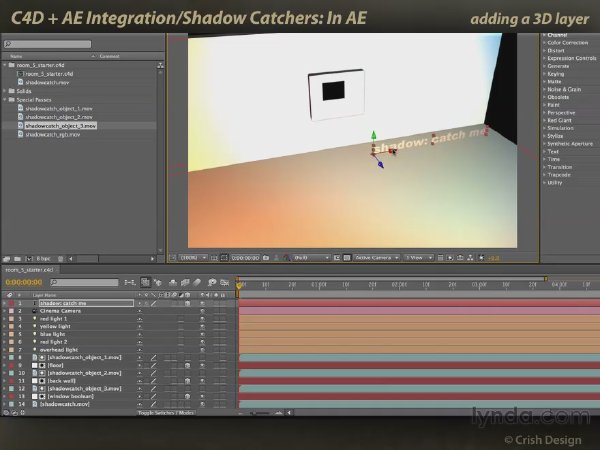Hide the blue light layer
Viewport: 600px width, 450px height.
[202, 334]
